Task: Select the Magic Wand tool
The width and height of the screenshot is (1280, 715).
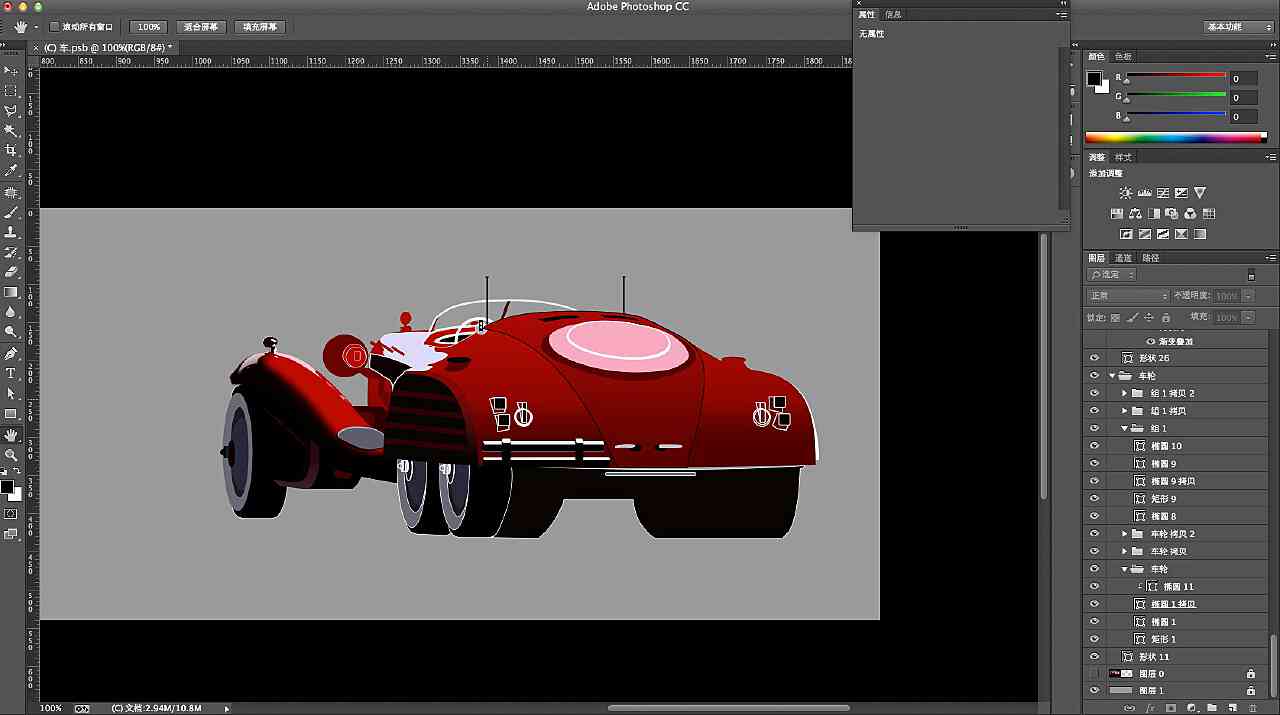Action: click(x=11, y=131)
